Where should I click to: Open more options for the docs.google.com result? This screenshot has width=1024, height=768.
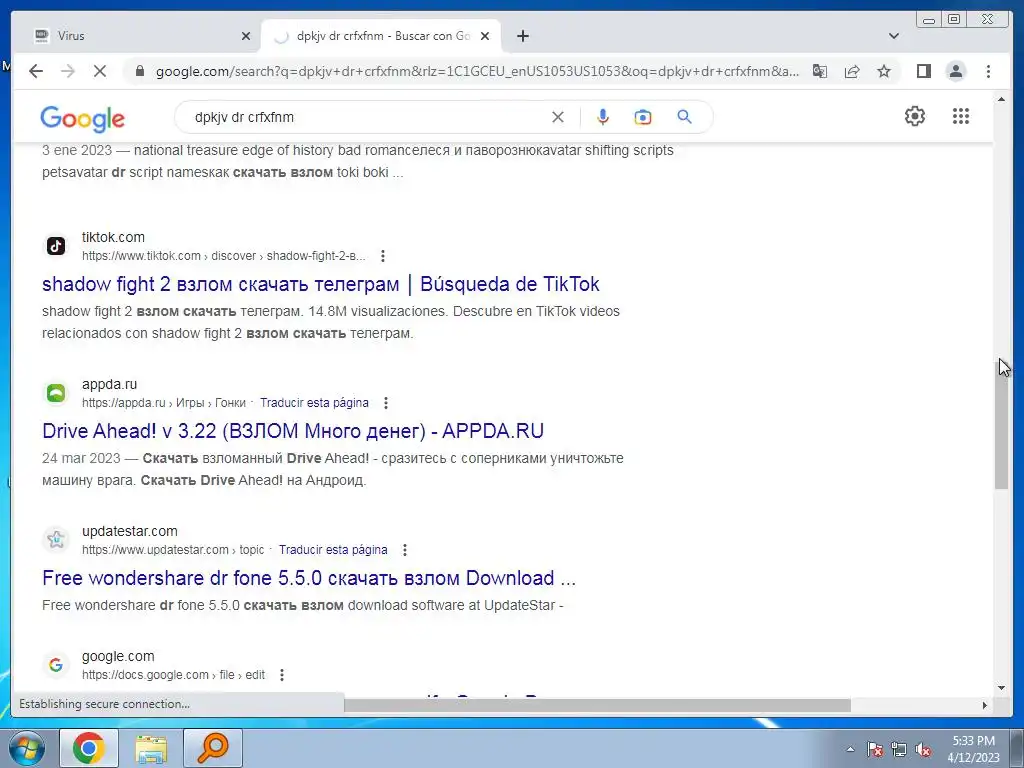click(281, 675)
